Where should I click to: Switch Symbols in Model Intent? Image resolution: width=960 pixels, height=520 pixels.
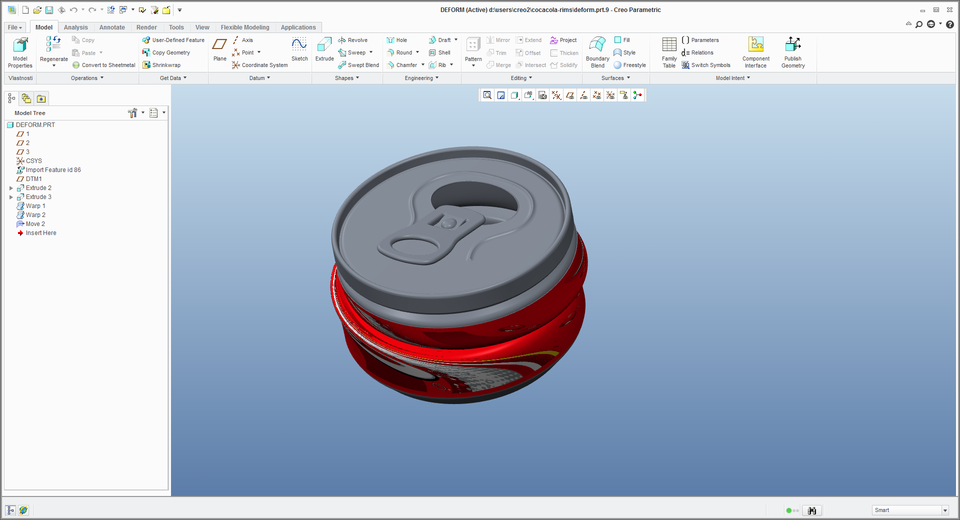coord(706,65)
